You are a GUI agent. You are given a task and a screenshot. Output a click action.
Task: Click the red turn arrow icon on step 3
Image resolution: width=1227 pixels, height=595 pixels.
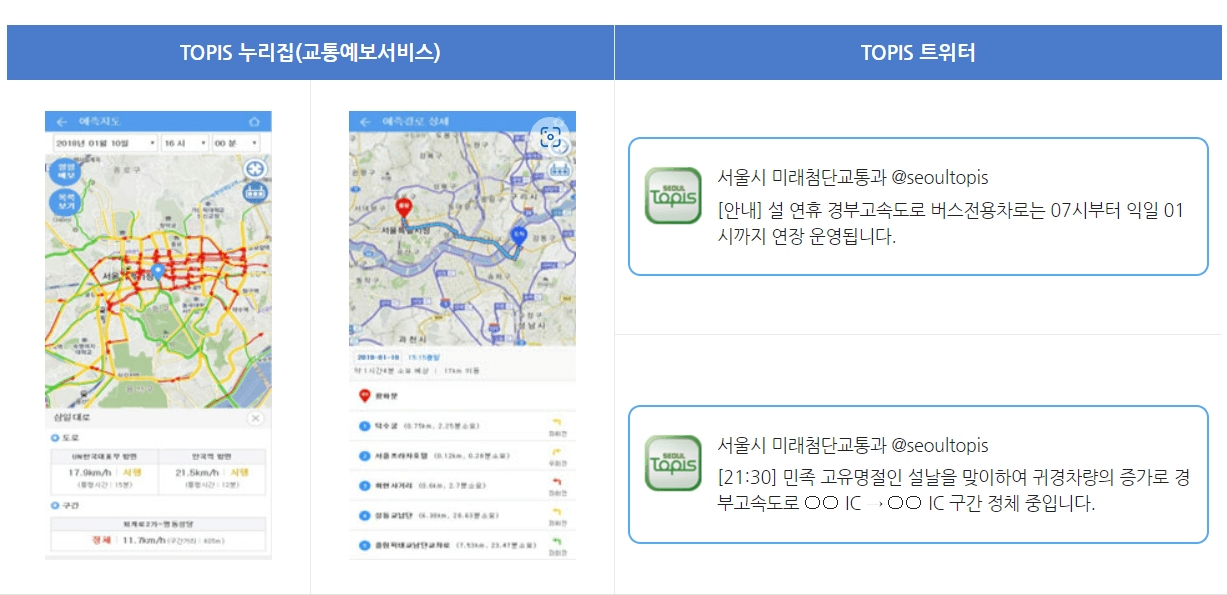coord(557,482)
